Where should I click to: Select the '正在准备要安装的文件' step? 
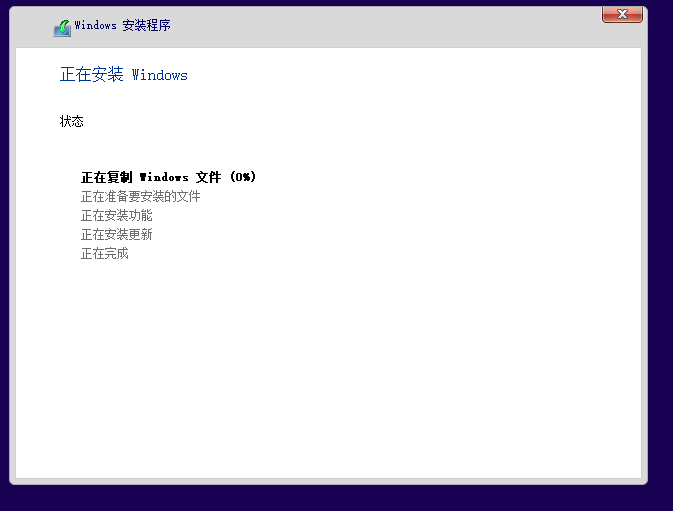pos(140,197)
